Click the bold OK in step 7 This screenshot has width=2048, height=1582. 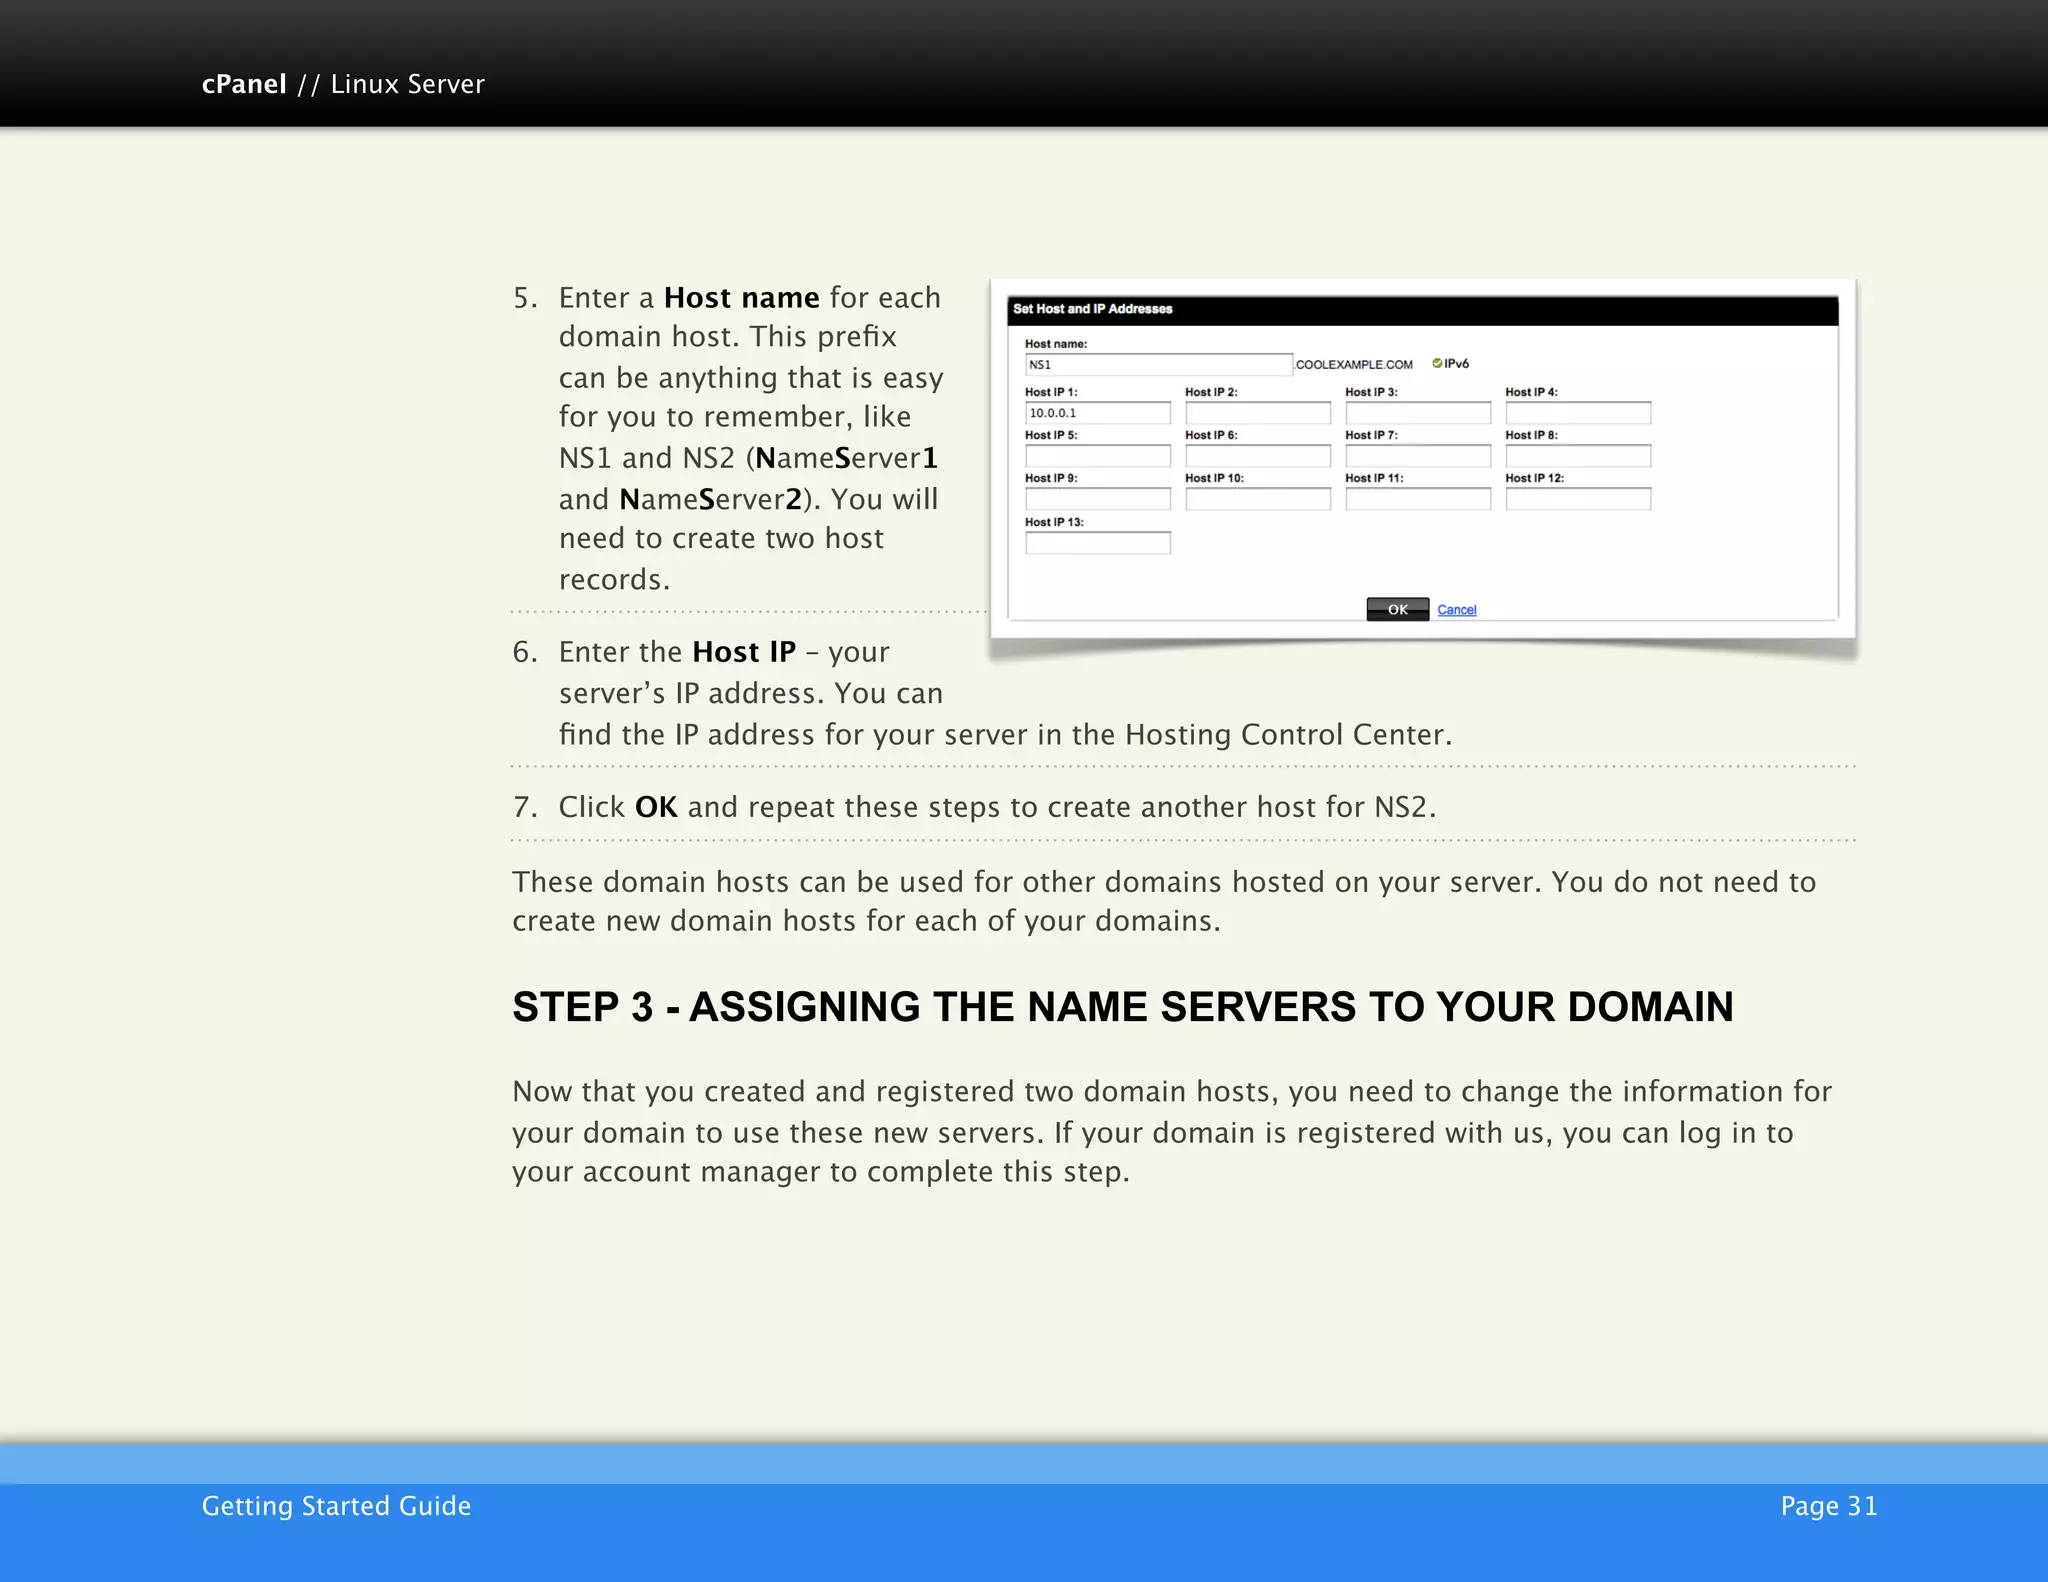(x=656, y=807)
